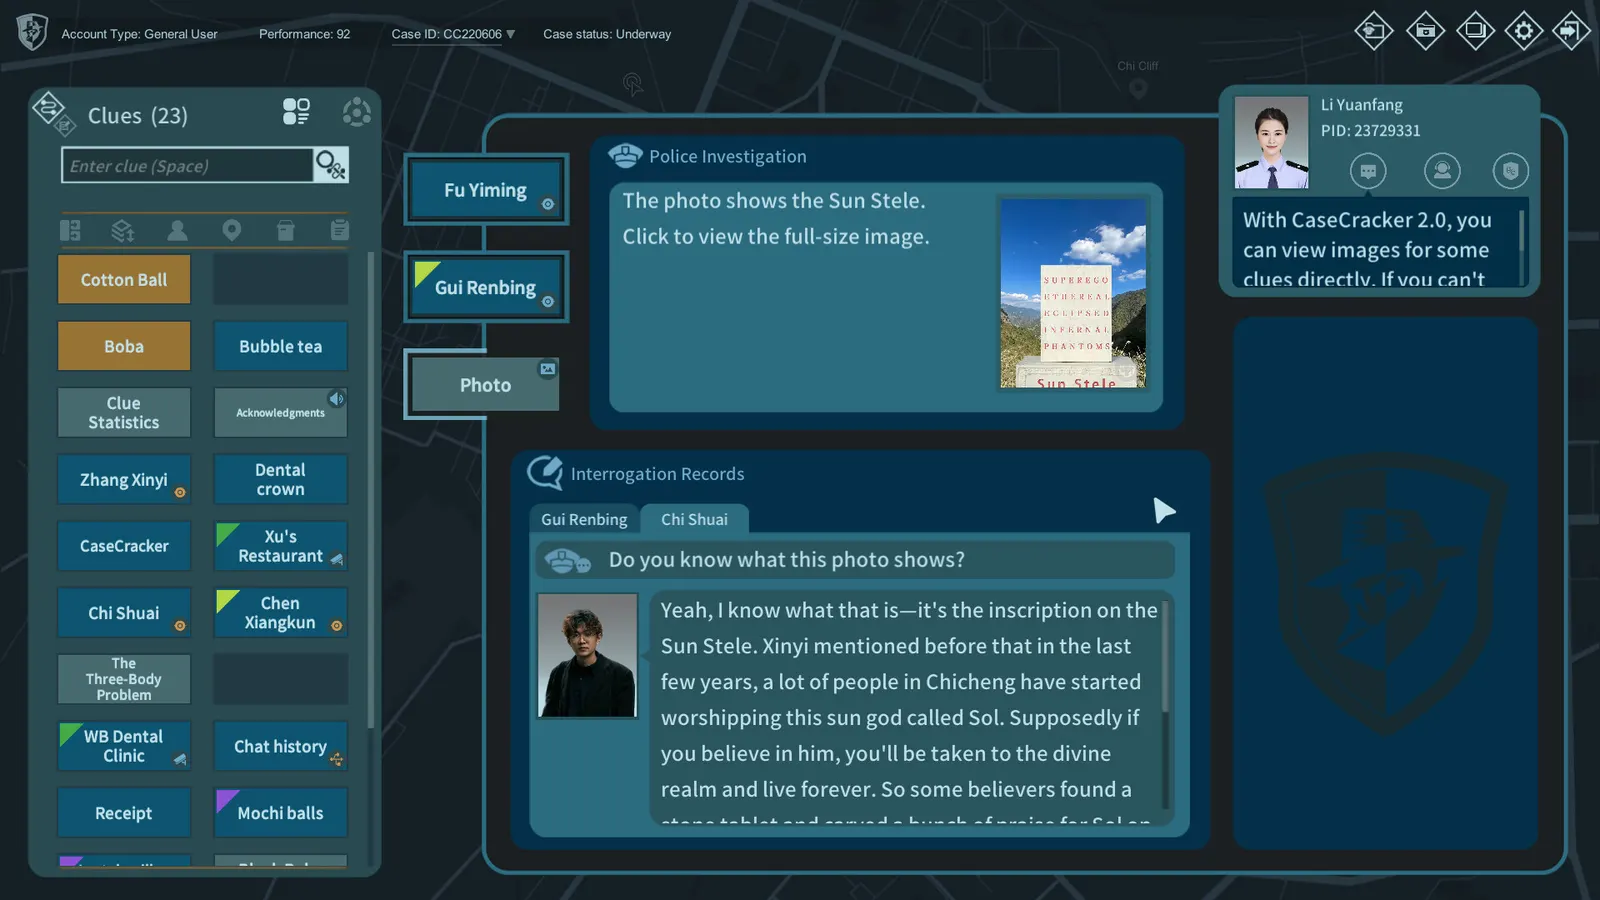Open the Sun Stele photo thumbnail
Viewport: 1600px width, 900px height.
[x=1073, y=293]
